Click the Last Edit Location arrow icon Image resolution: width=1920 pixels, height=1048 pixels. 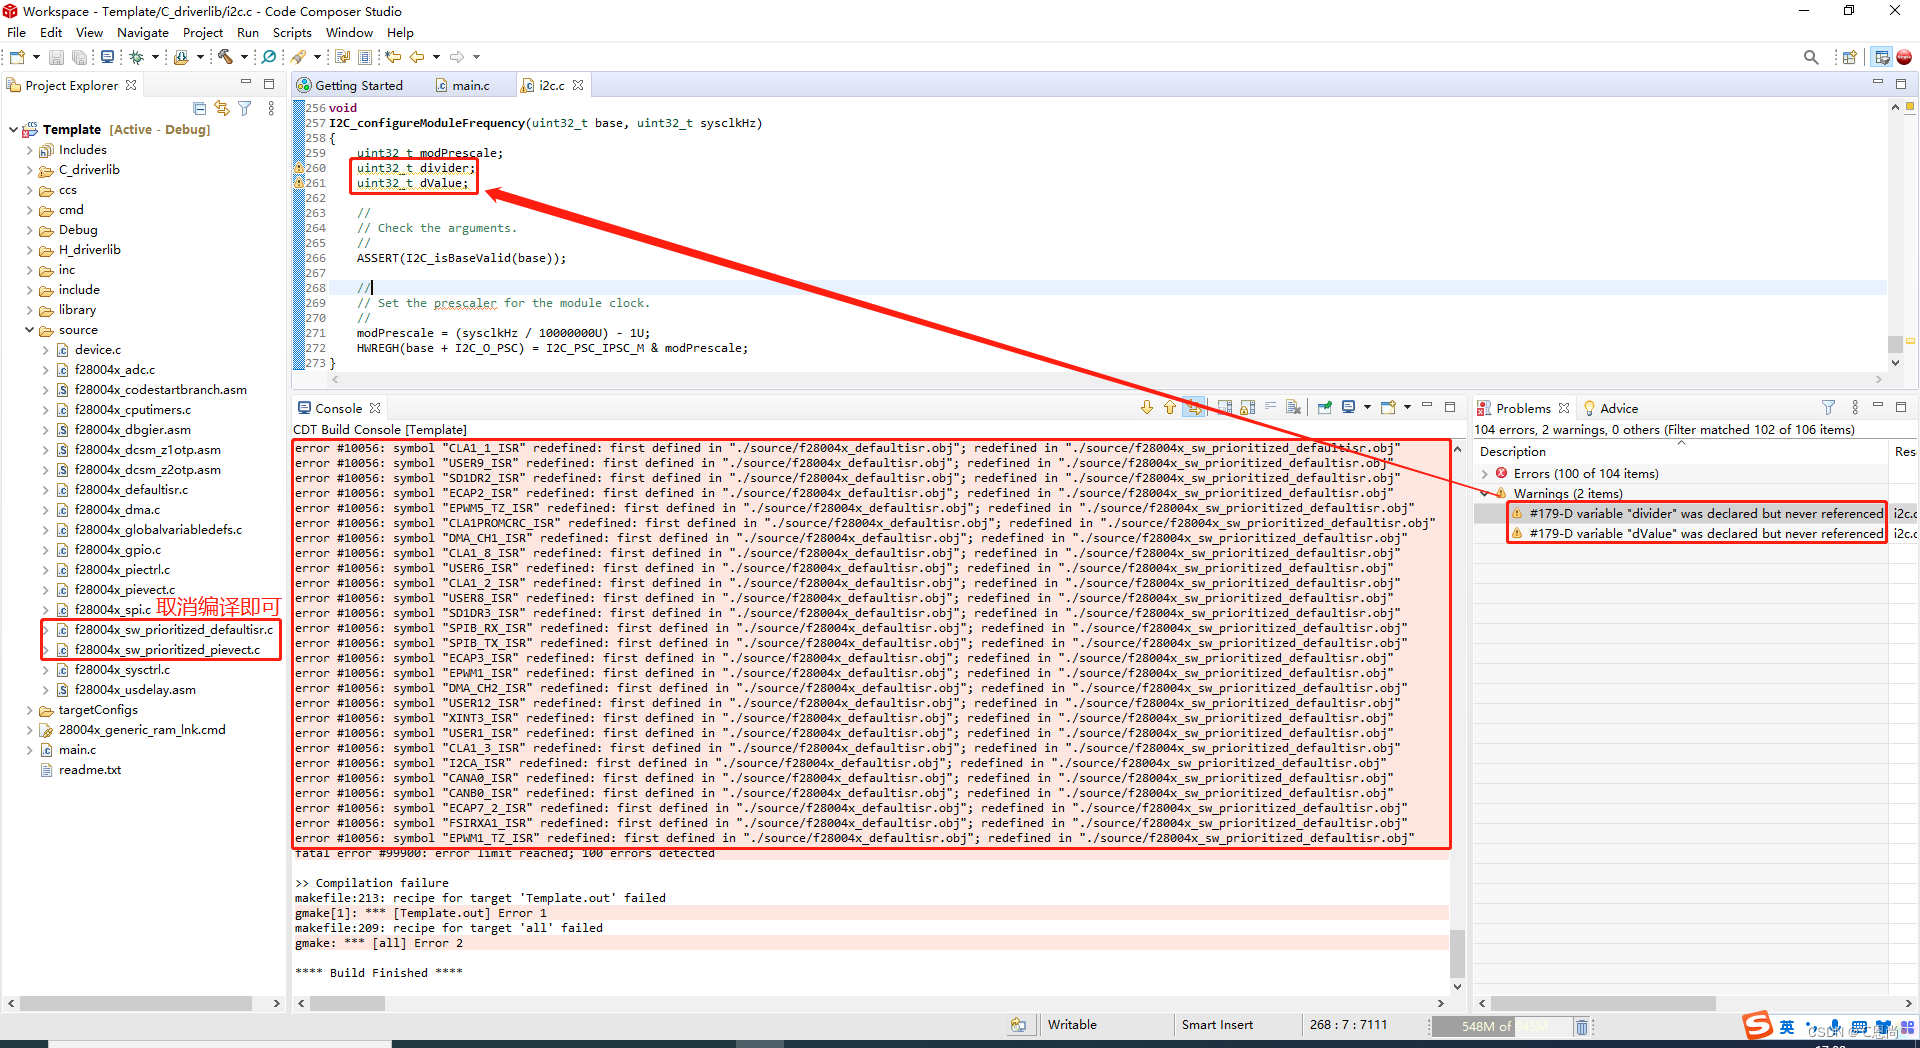(x=394, y=57)
